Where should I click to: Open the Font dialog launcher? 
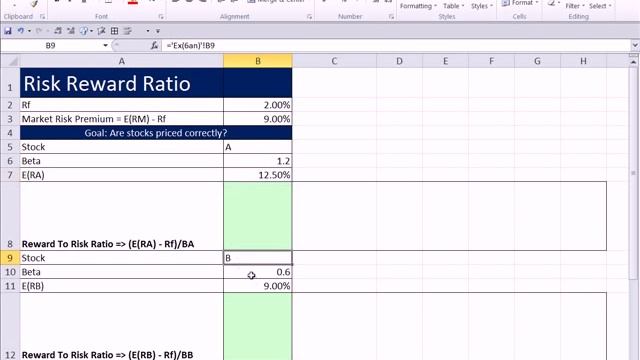(161, 17)
